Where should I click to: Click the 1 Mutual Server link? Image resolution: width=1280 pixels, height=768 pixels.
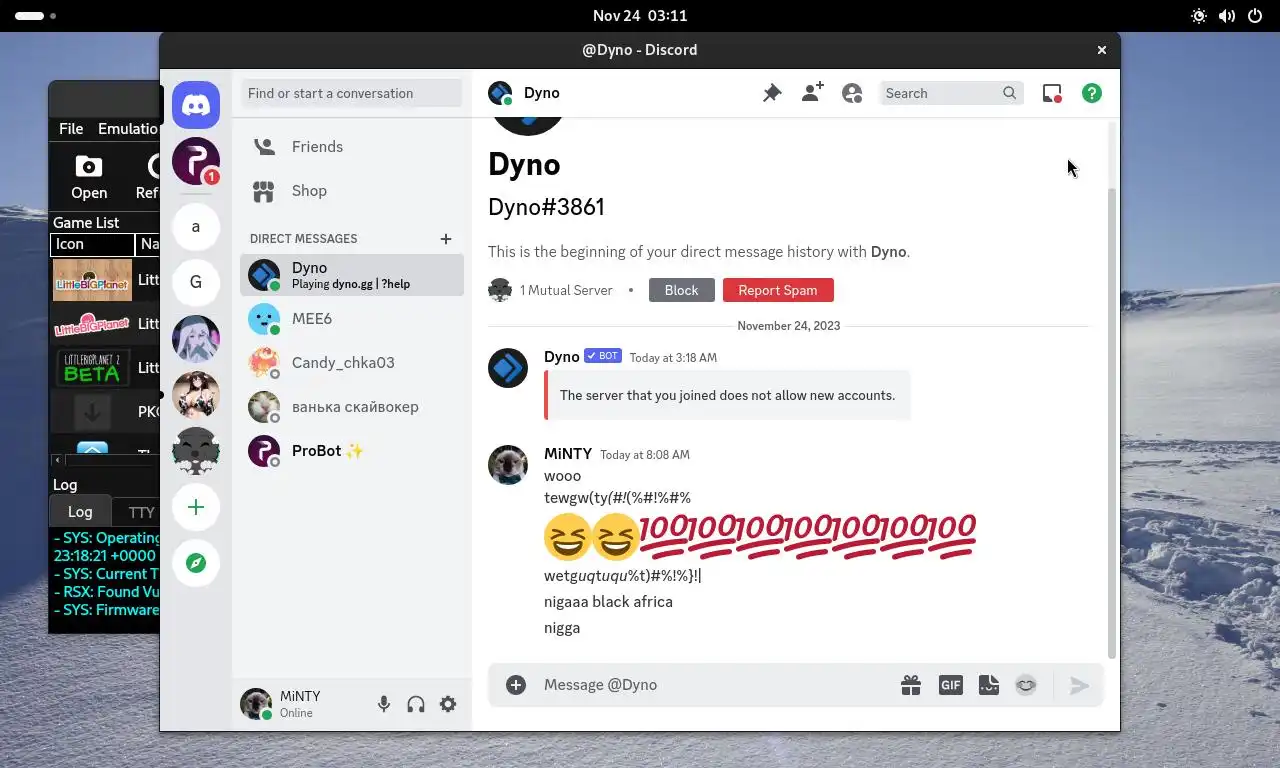[566, 290]
